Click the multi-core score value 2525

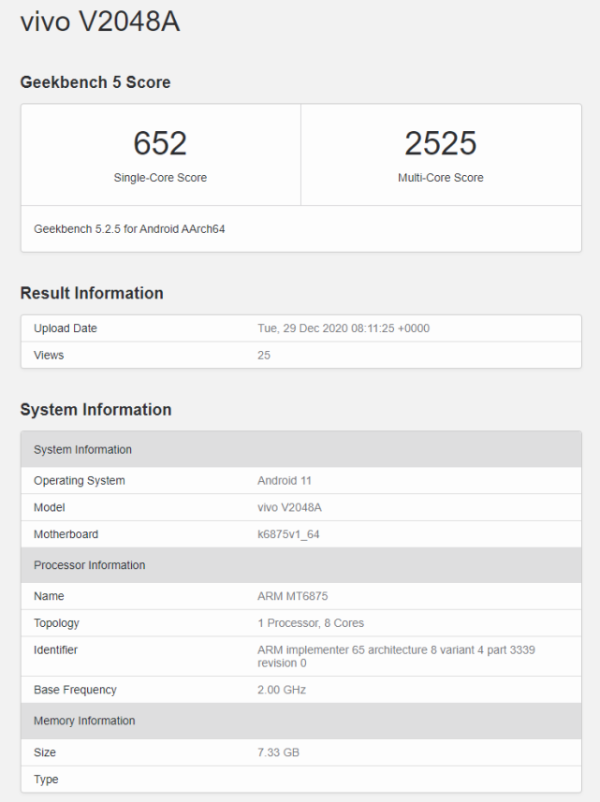(x=440, y=143)
